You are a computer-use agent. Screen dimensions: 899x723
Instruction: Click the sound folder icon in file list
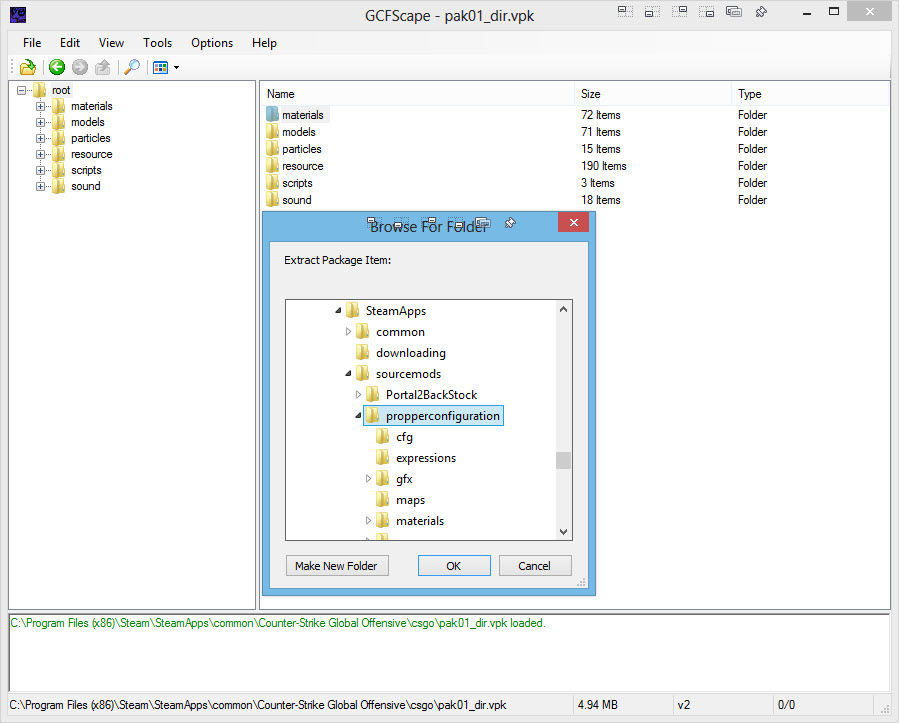[272, 200]
